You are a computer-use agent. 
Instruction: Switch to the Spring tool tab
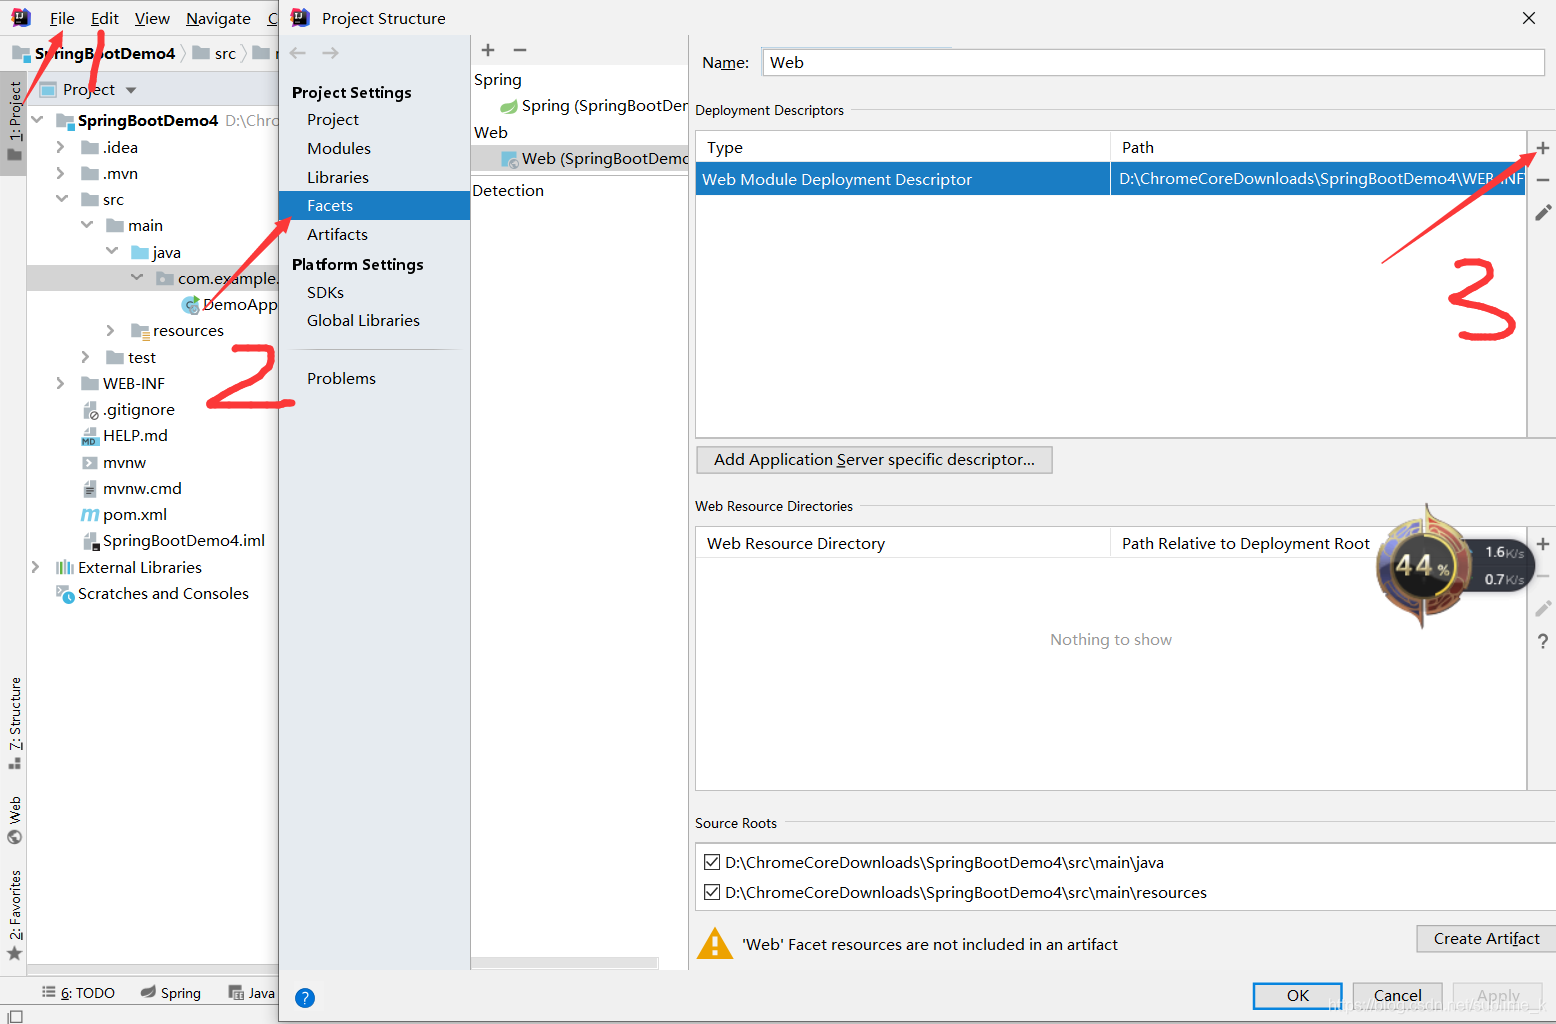pos(171,993)
